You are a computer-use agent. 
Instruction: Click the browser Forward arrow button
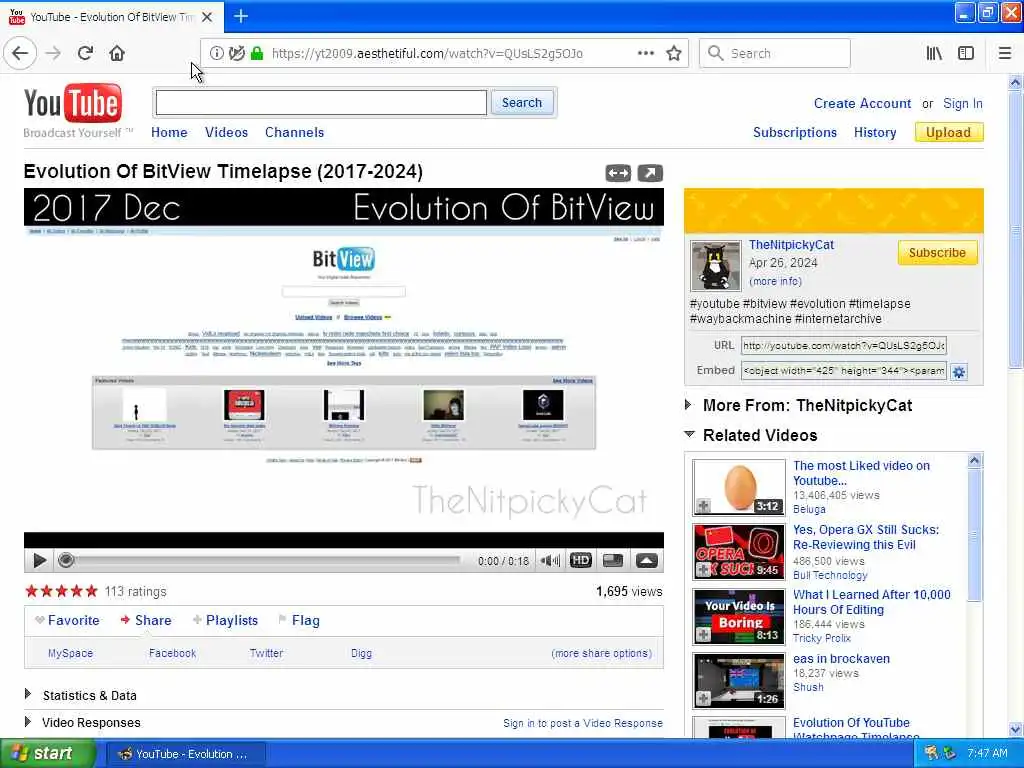[54, 53]
